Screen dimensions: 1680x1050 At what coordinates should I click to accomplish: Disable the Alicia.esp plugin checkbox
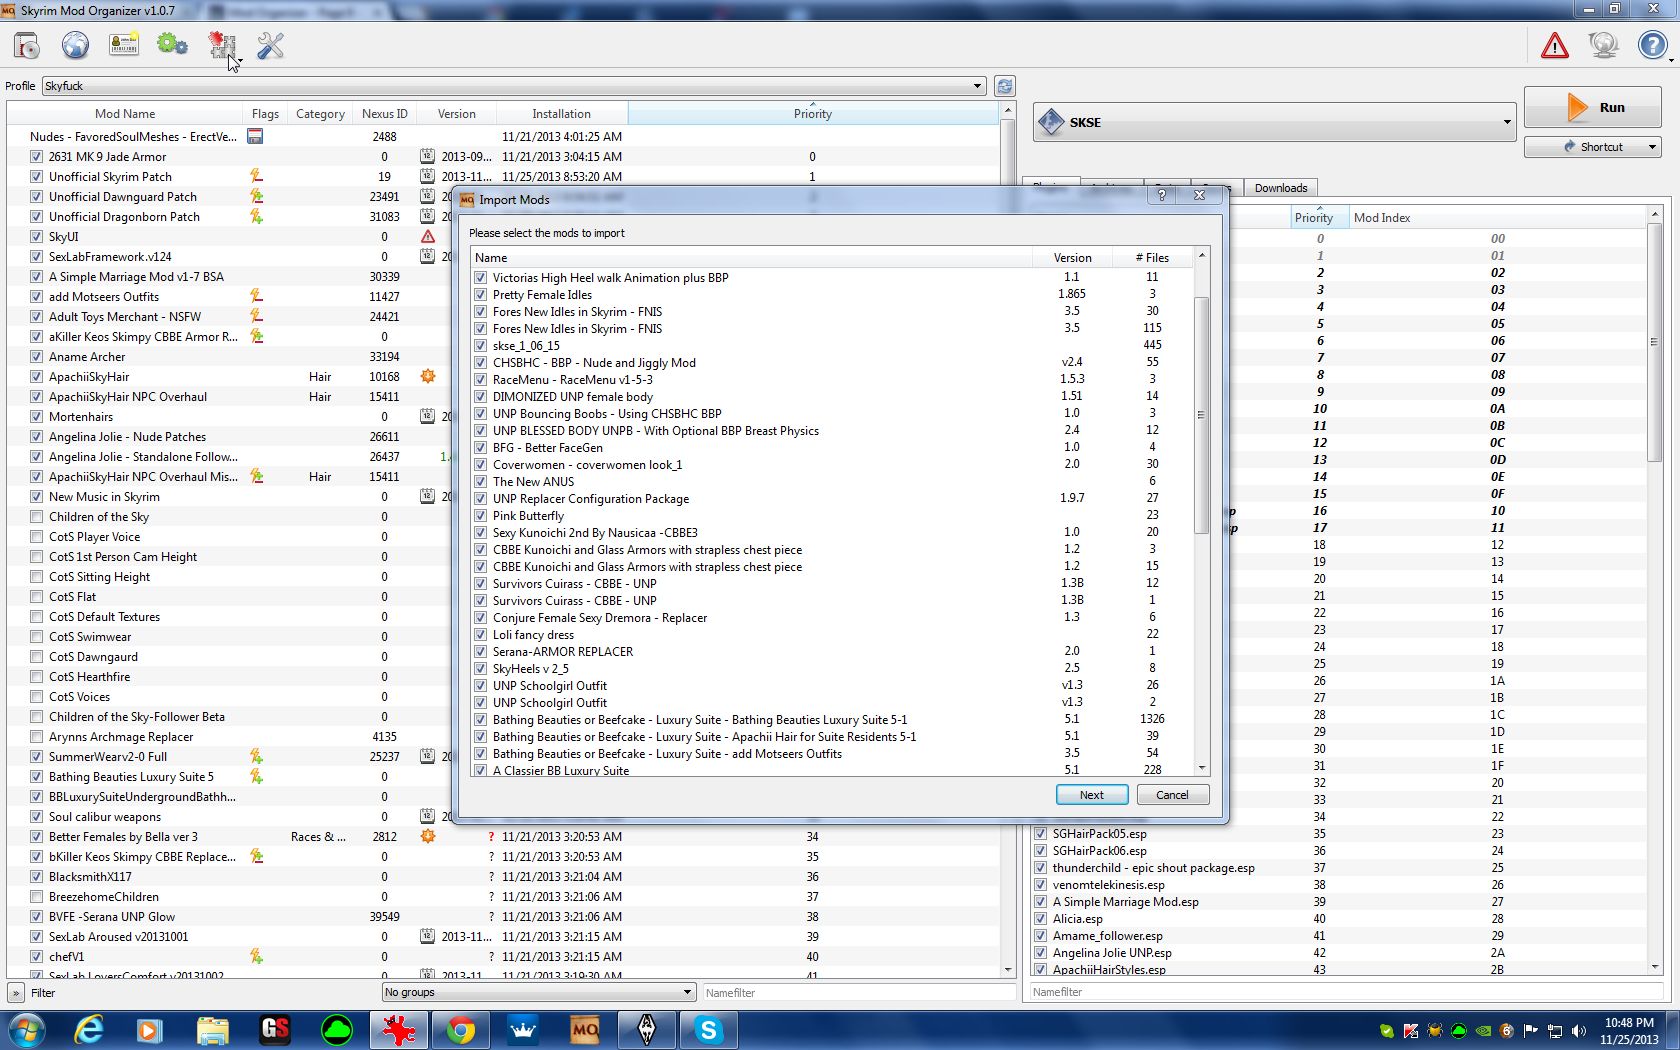(x=1041, y=919)
